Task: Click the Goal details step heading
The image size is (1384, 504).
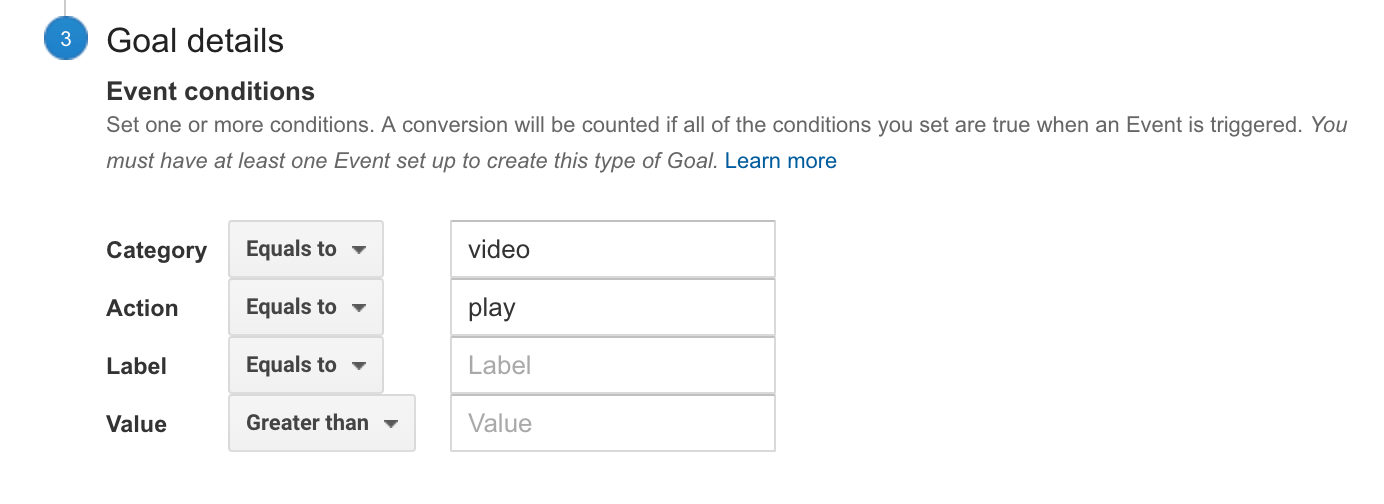Action: click(x=195, y=41)
